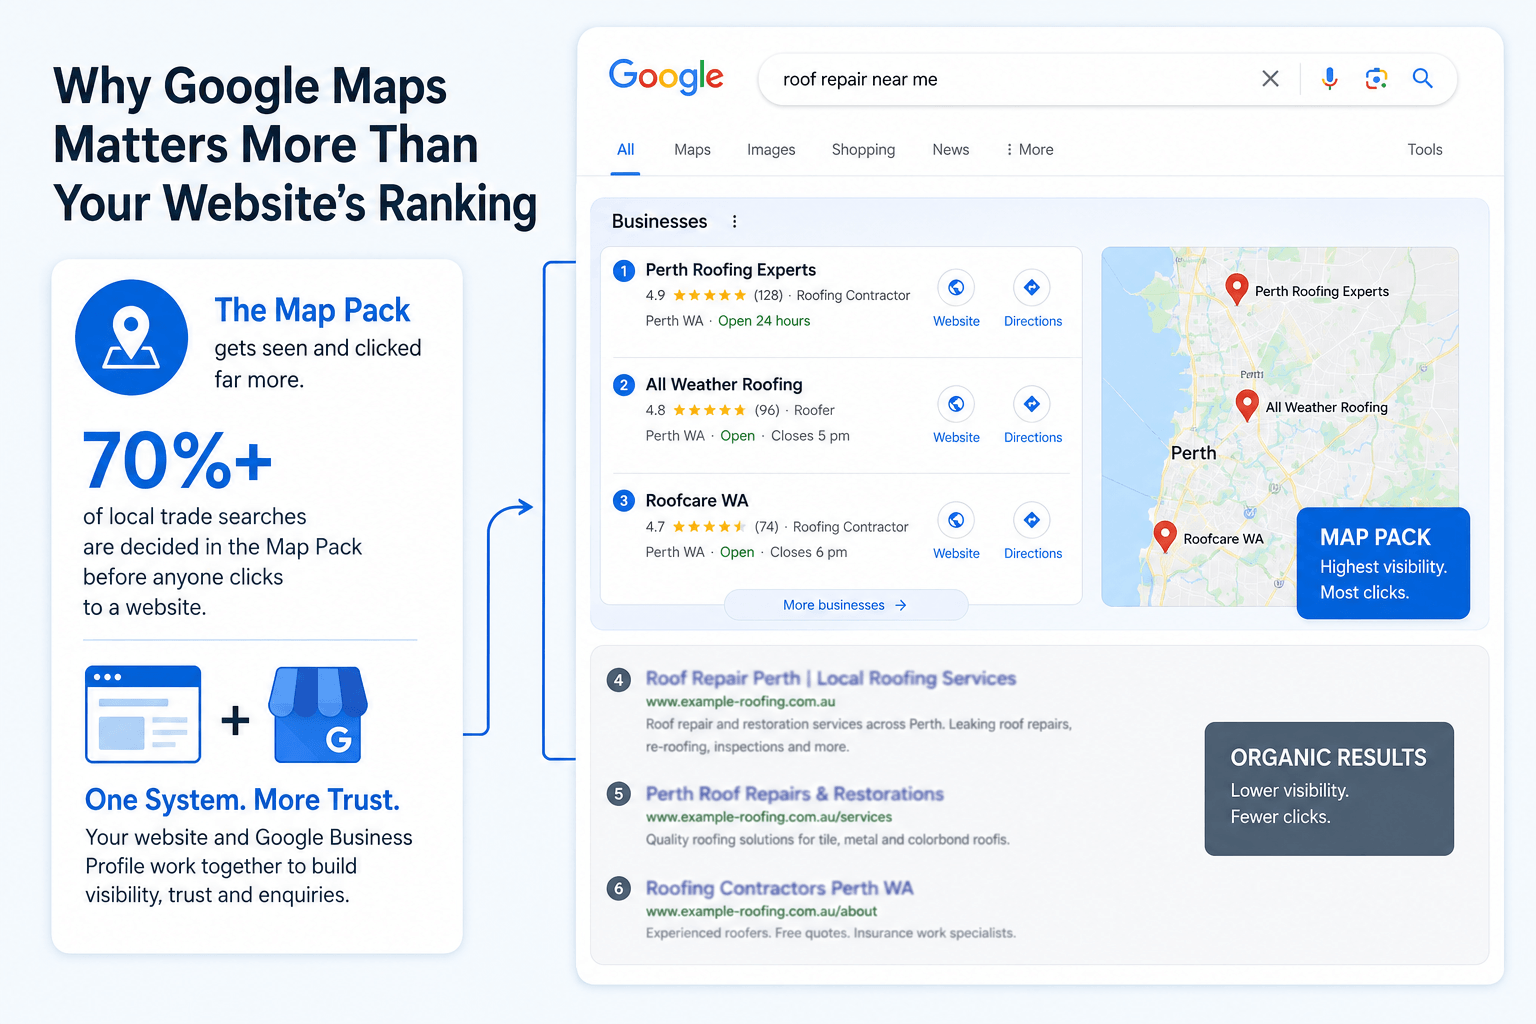Open Roofing Contractors Perth WA result
This screenshot has height=1024, width=1536.
(780, 888)
